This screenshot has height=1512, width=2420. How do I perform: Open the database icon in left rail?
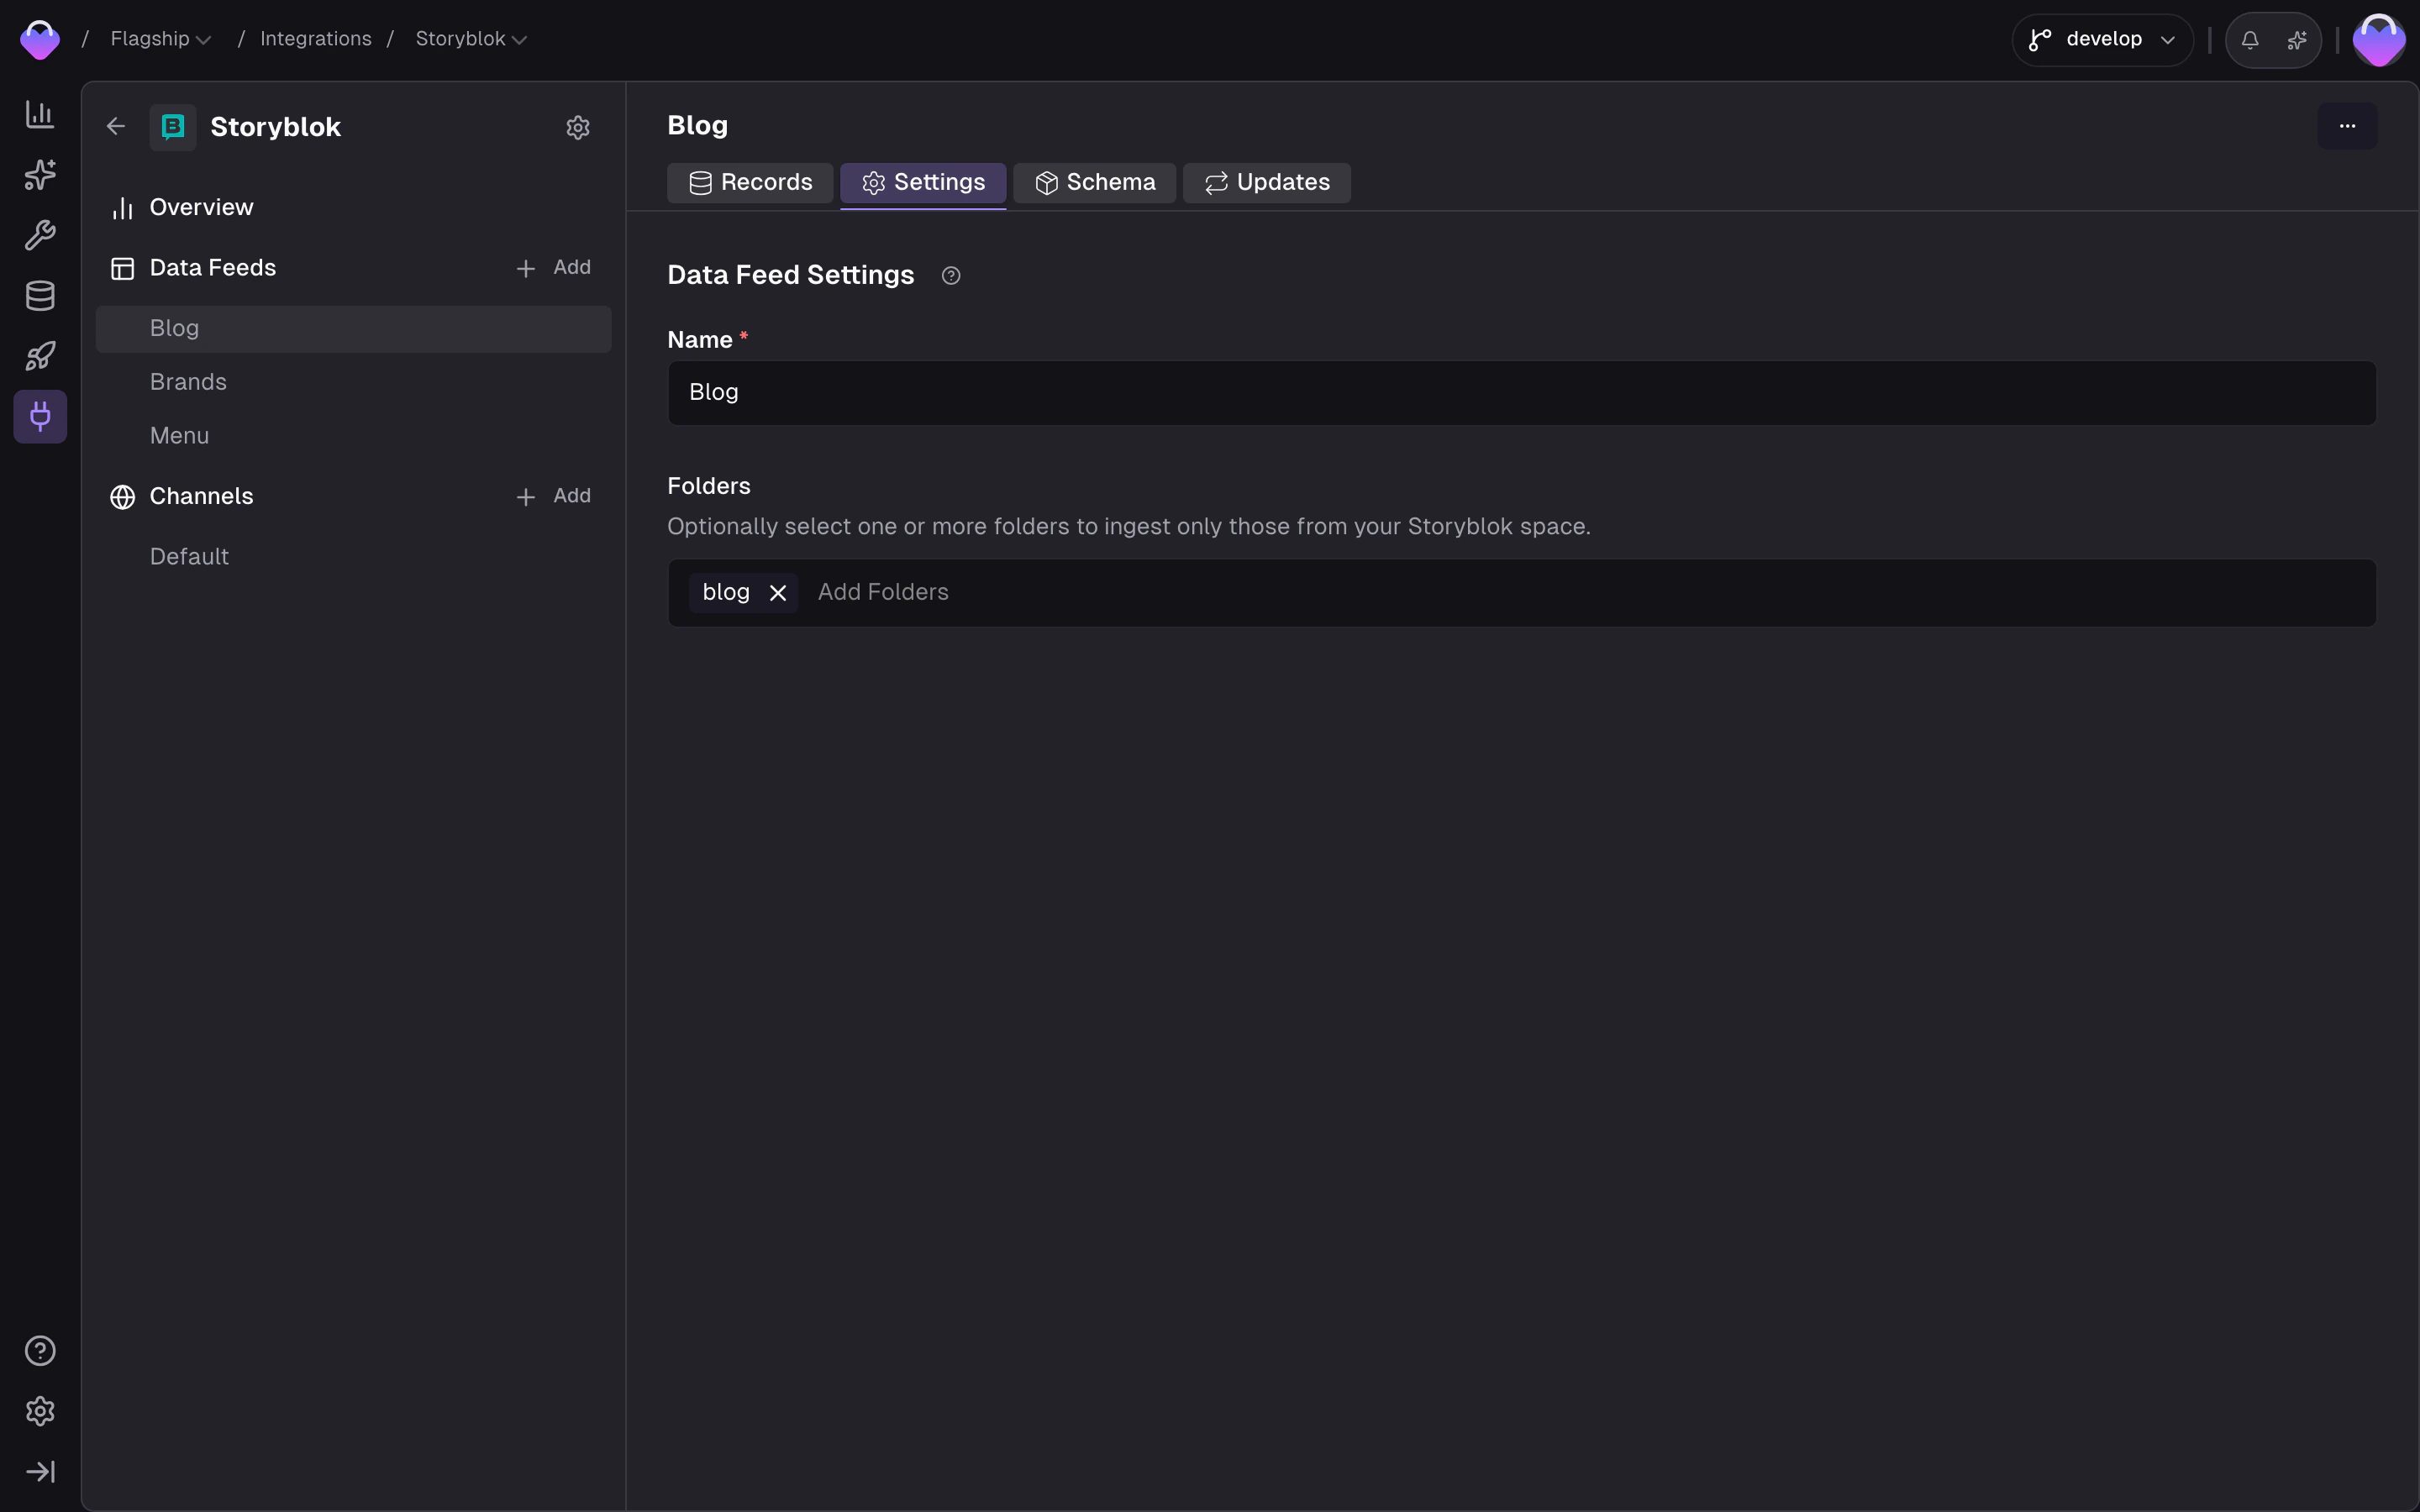(x=40, y=296)
